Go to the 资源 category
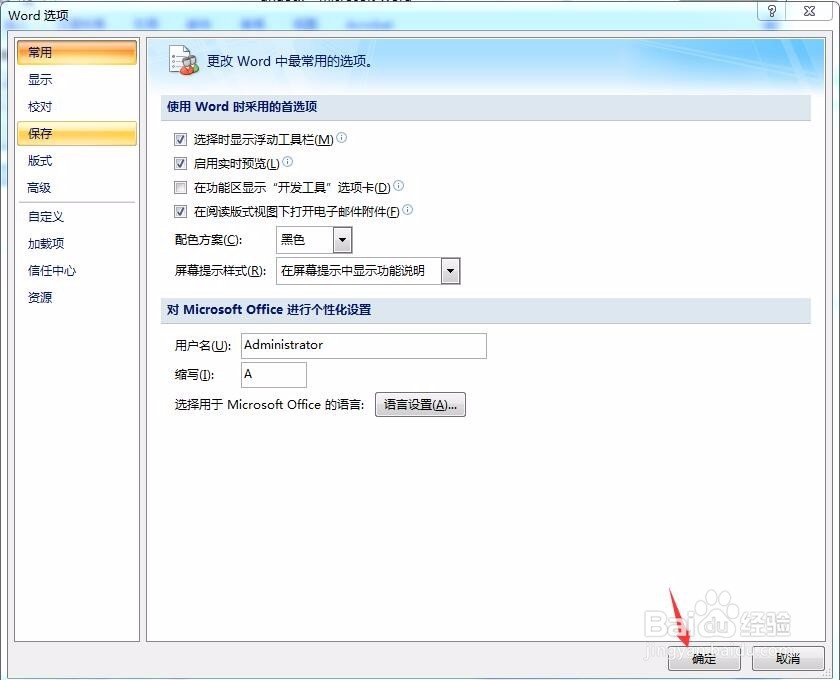 pos(77,297)
